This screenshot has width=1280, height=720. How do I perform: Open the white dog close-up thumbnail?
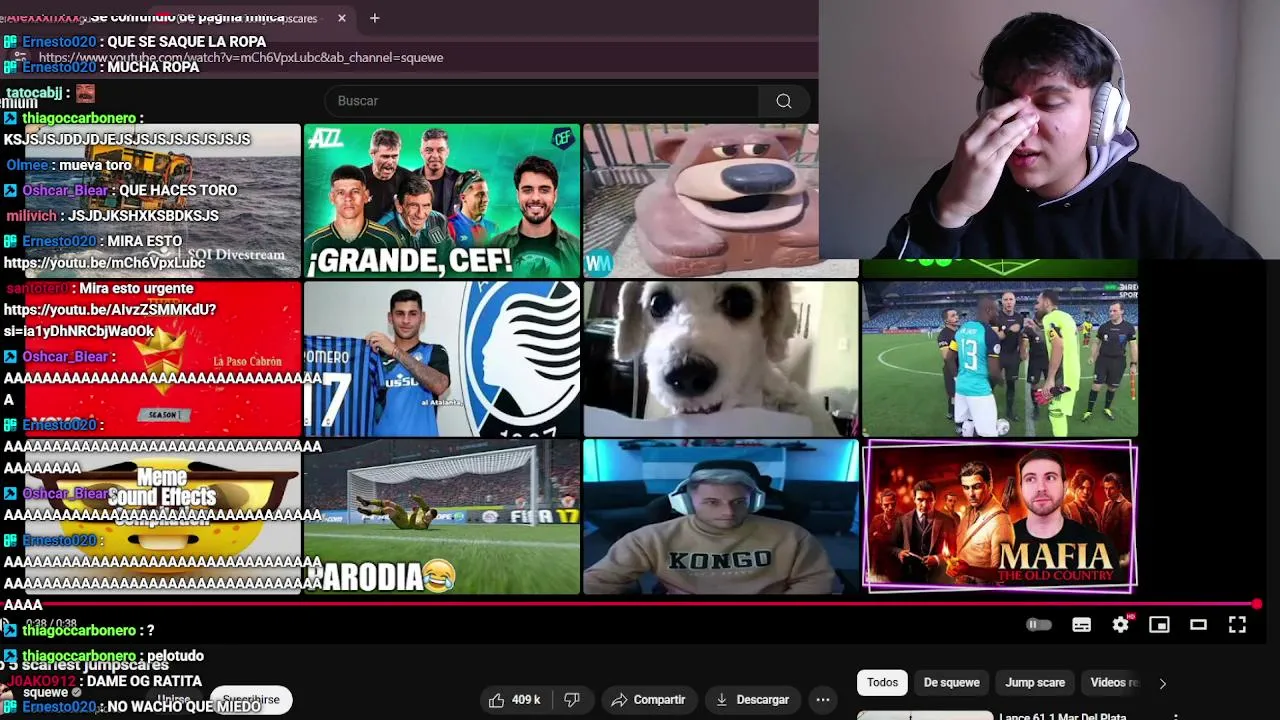pyautogui.click(x=720, y=359)
